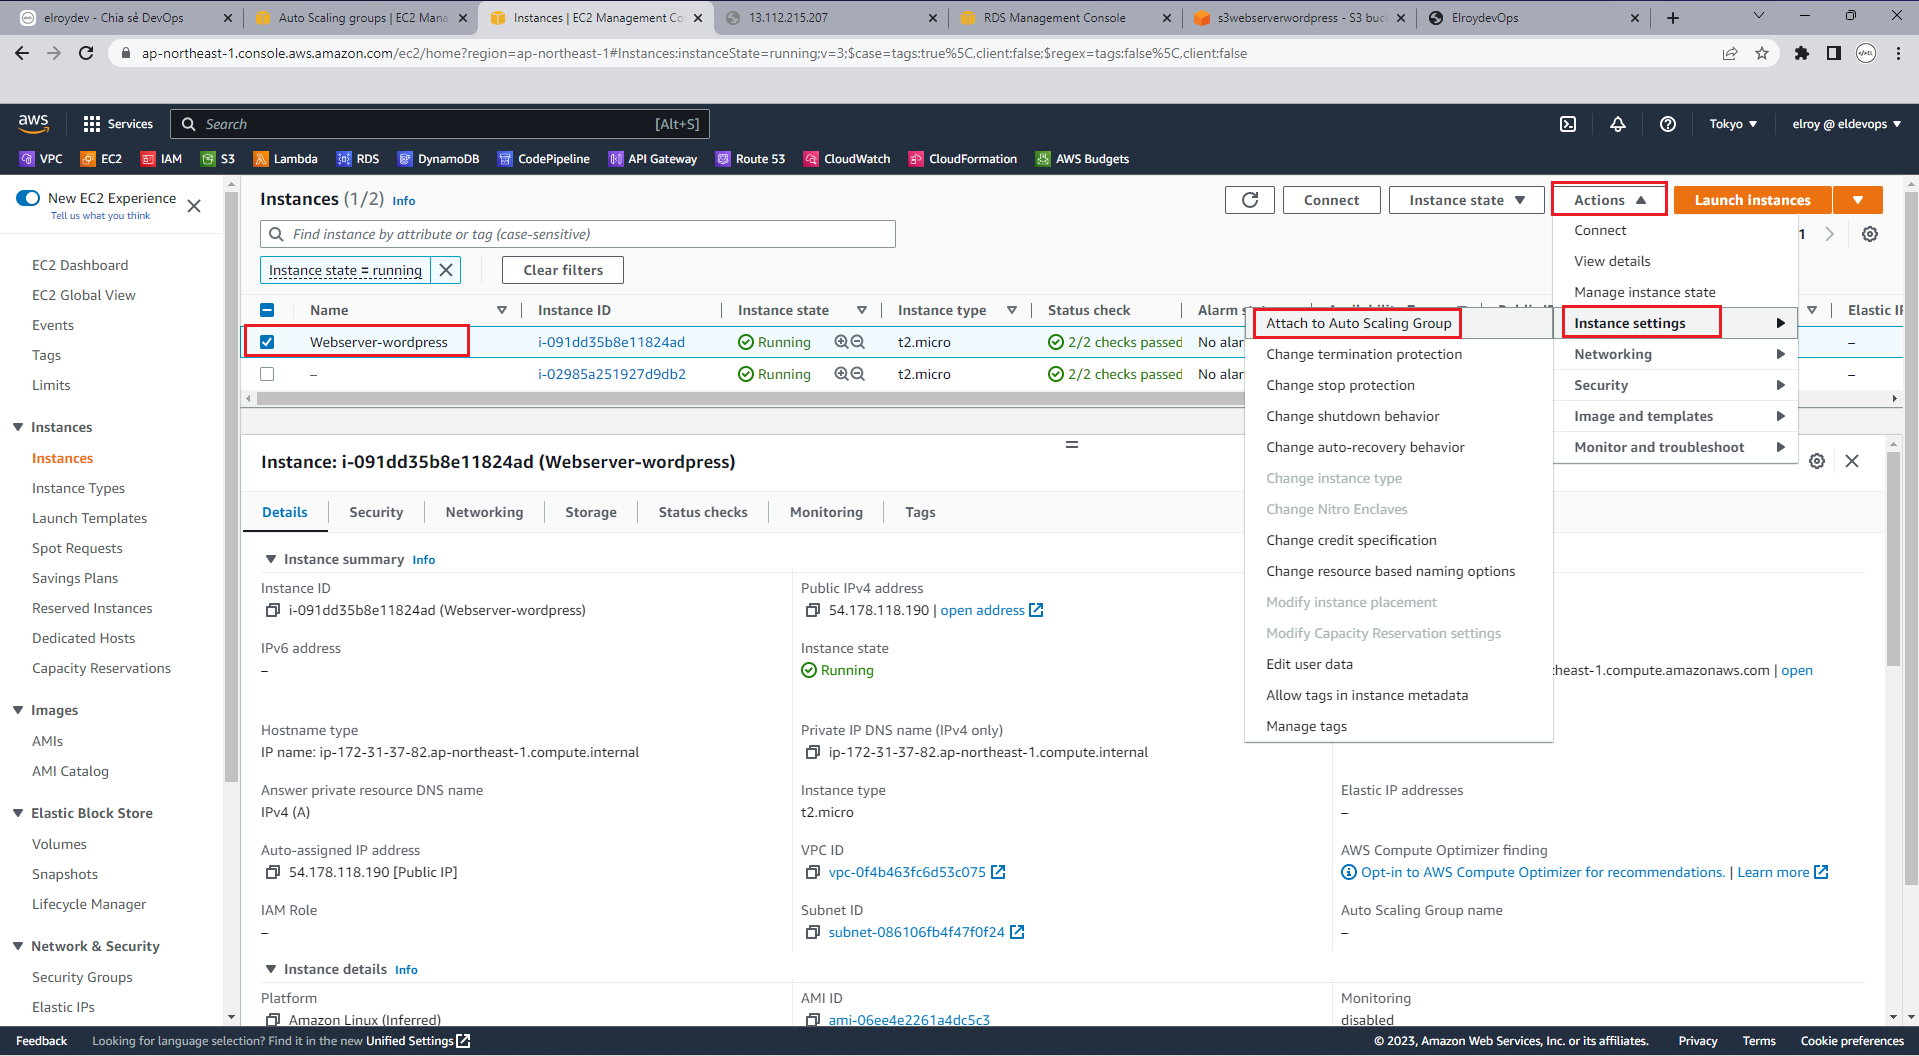Click the Connect button
The width and height of the screenshot is (1919, 1056).
coord(1331,200)
